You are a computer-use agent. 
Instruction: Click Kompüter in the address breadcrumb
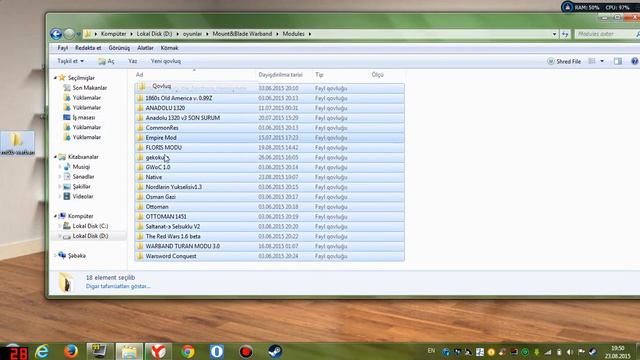coord(113,34)
